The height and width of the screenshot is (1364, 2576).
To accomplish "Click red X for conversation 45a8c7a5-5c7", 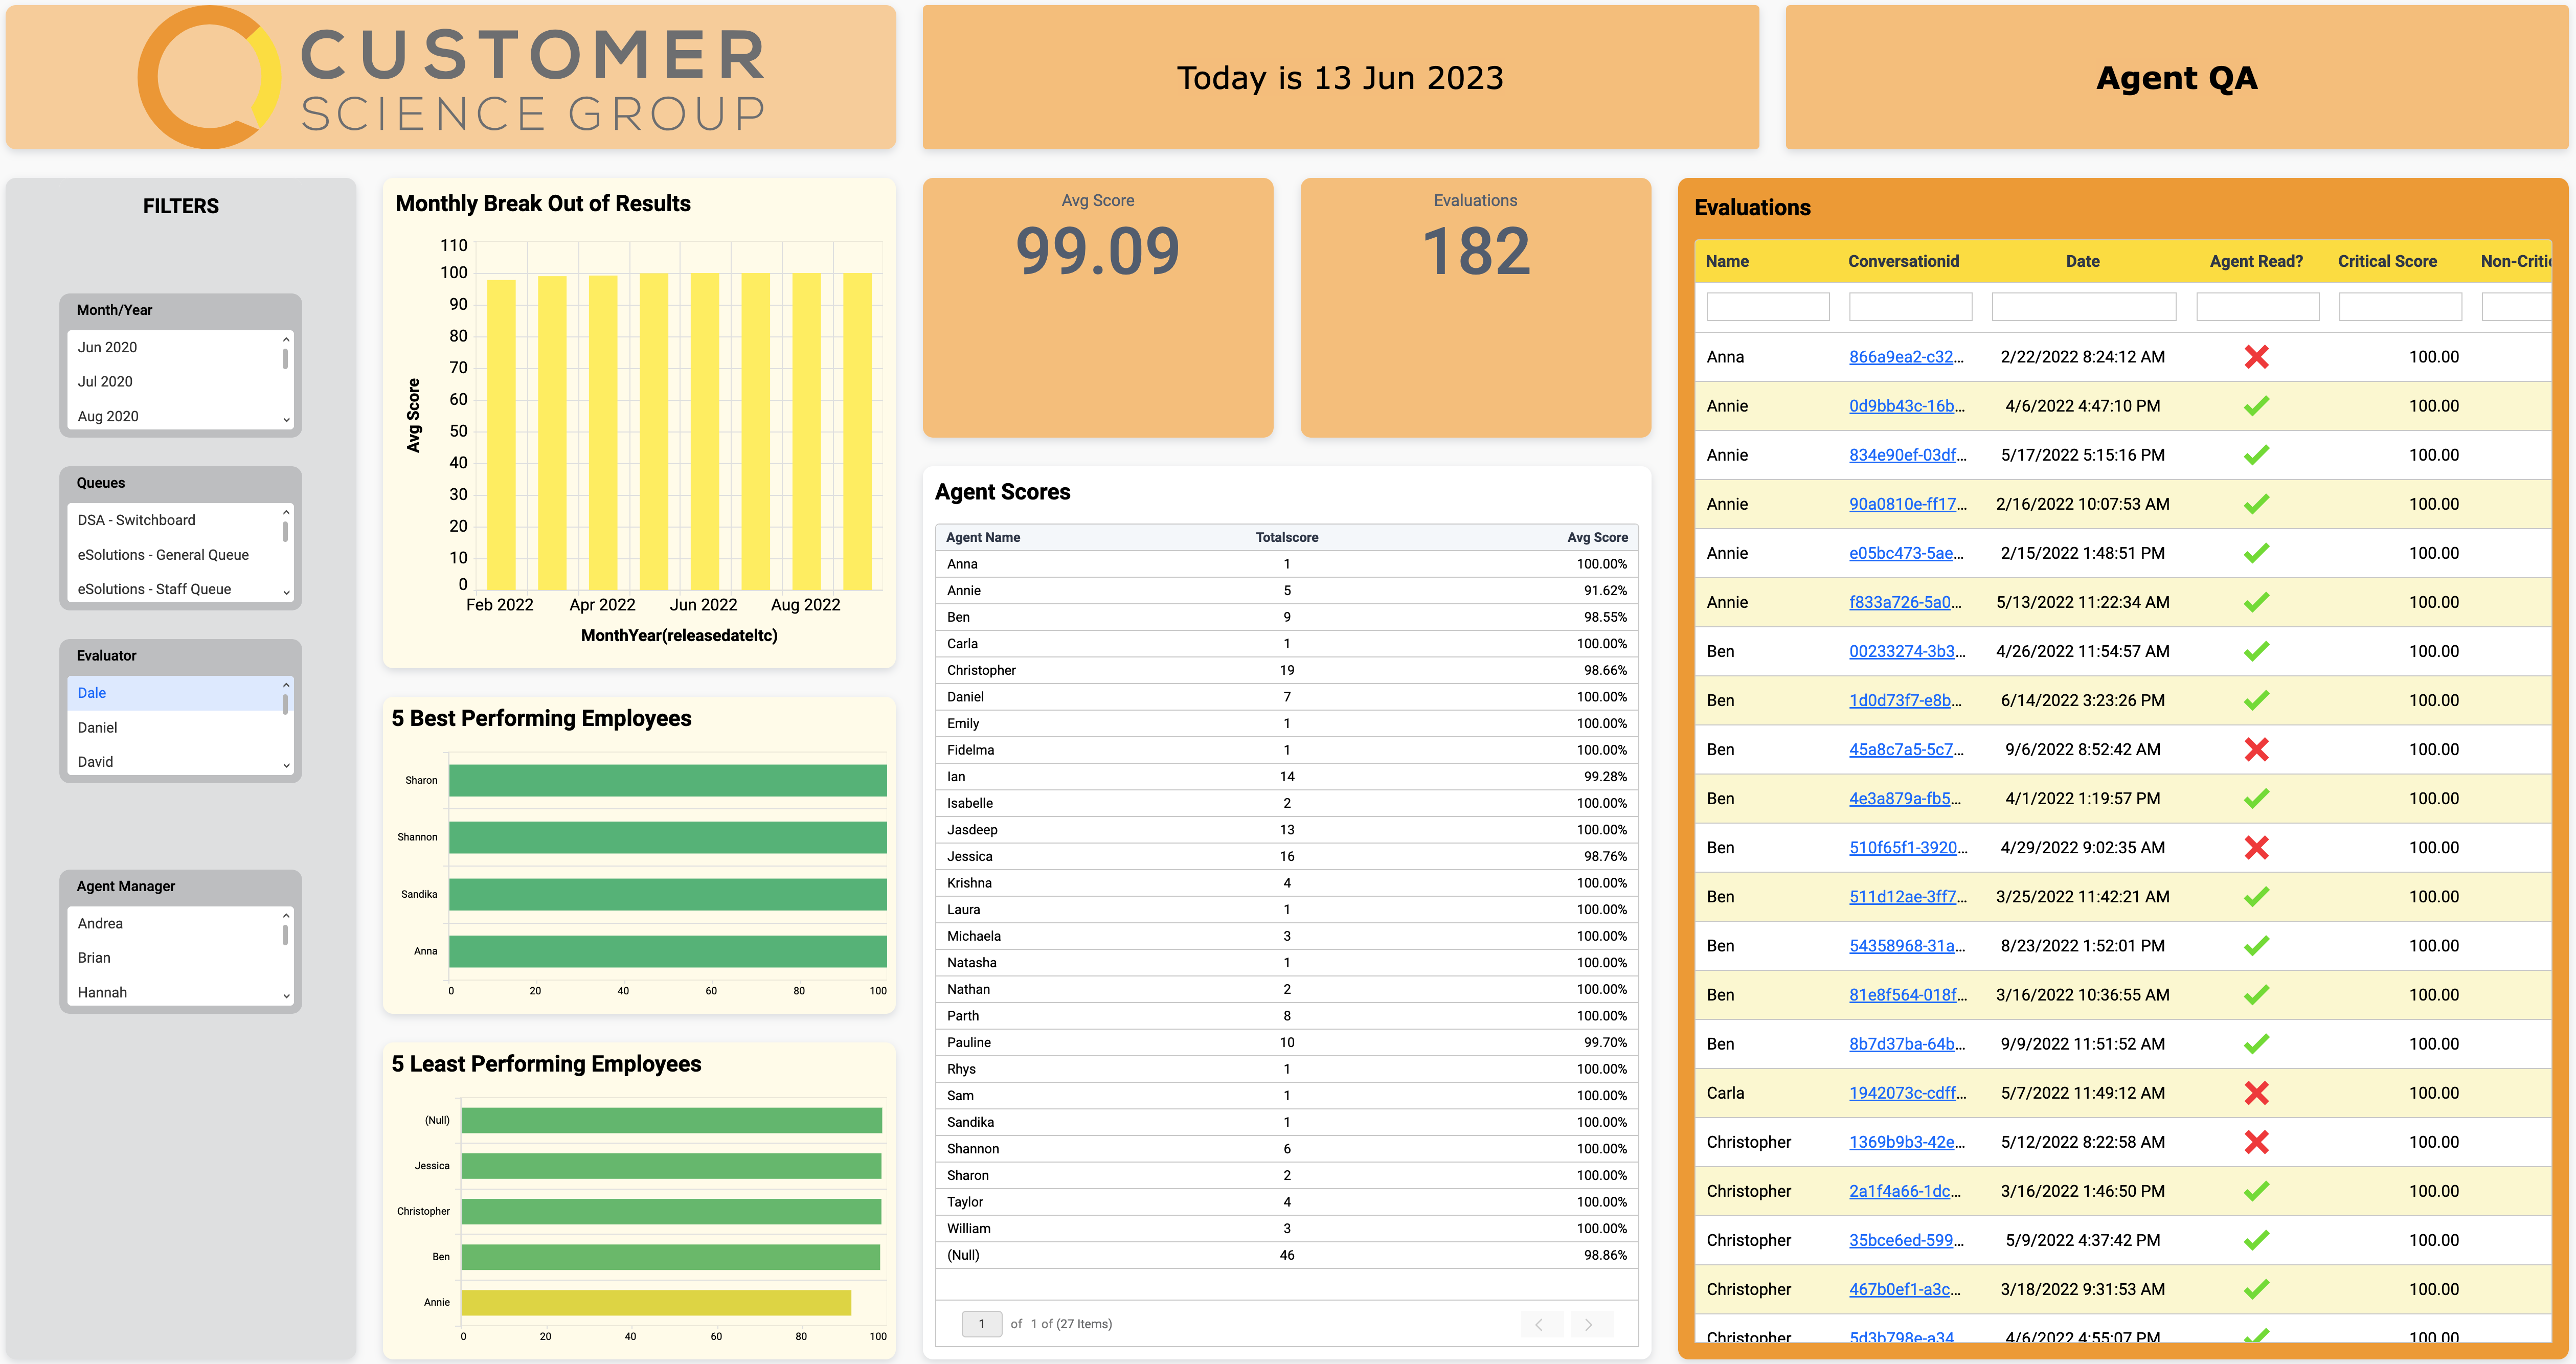I will (x=2256, y=749).
